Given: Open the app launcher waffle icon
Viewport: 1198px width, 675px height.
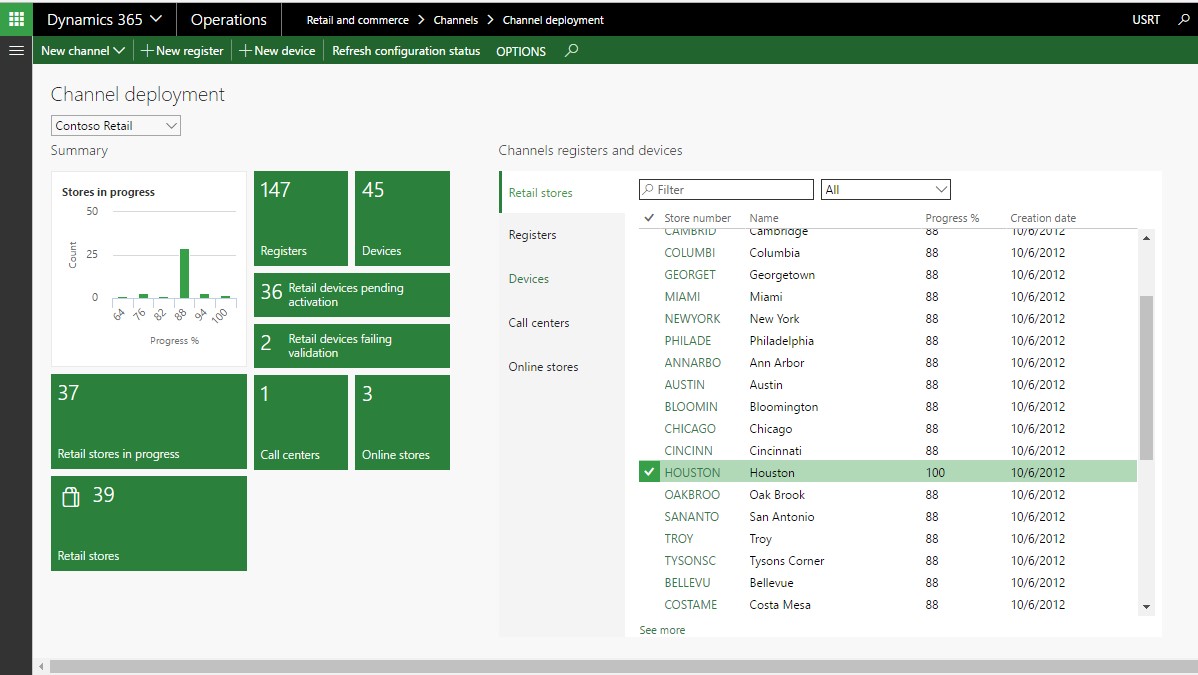Looking at the screenshot, I should pos(16,19).
